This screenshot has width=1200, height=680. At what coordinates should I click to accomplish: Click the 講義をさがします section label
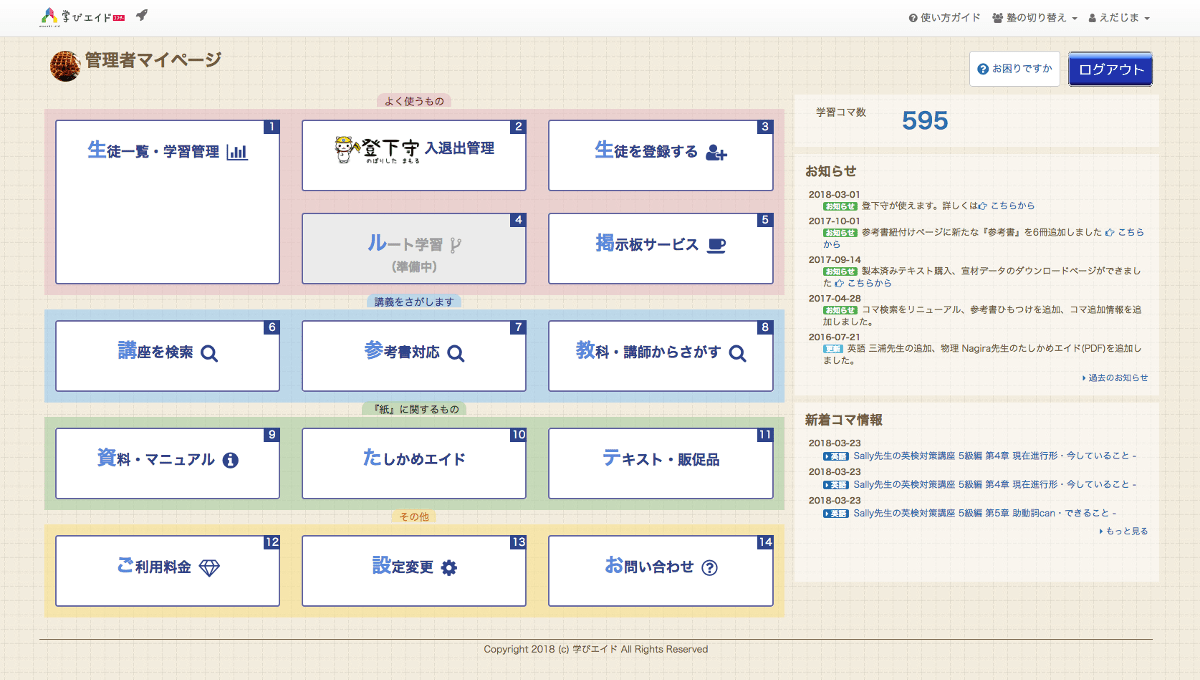[x=414, y=301]
